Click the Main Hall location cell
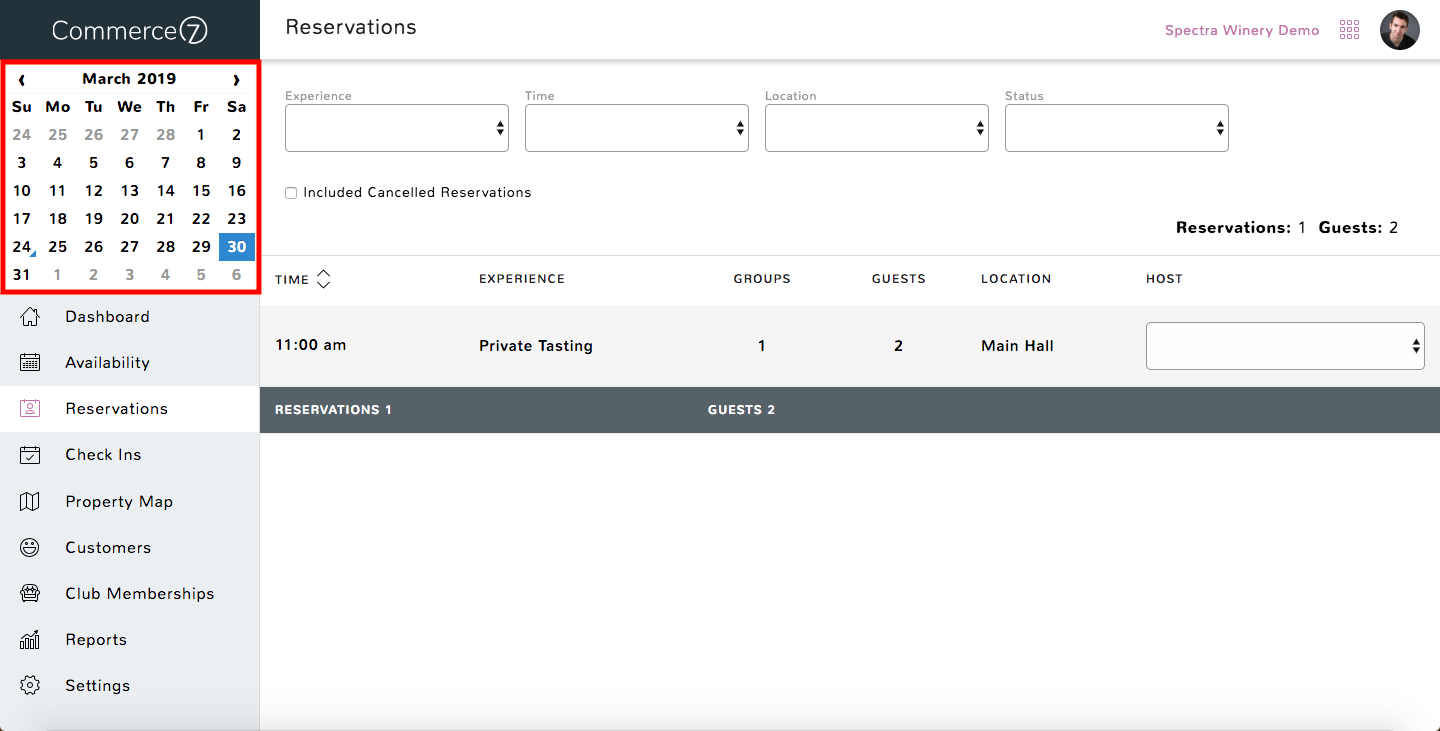Viewport: 1440px width, 731px height. (x=1018, y=346)
